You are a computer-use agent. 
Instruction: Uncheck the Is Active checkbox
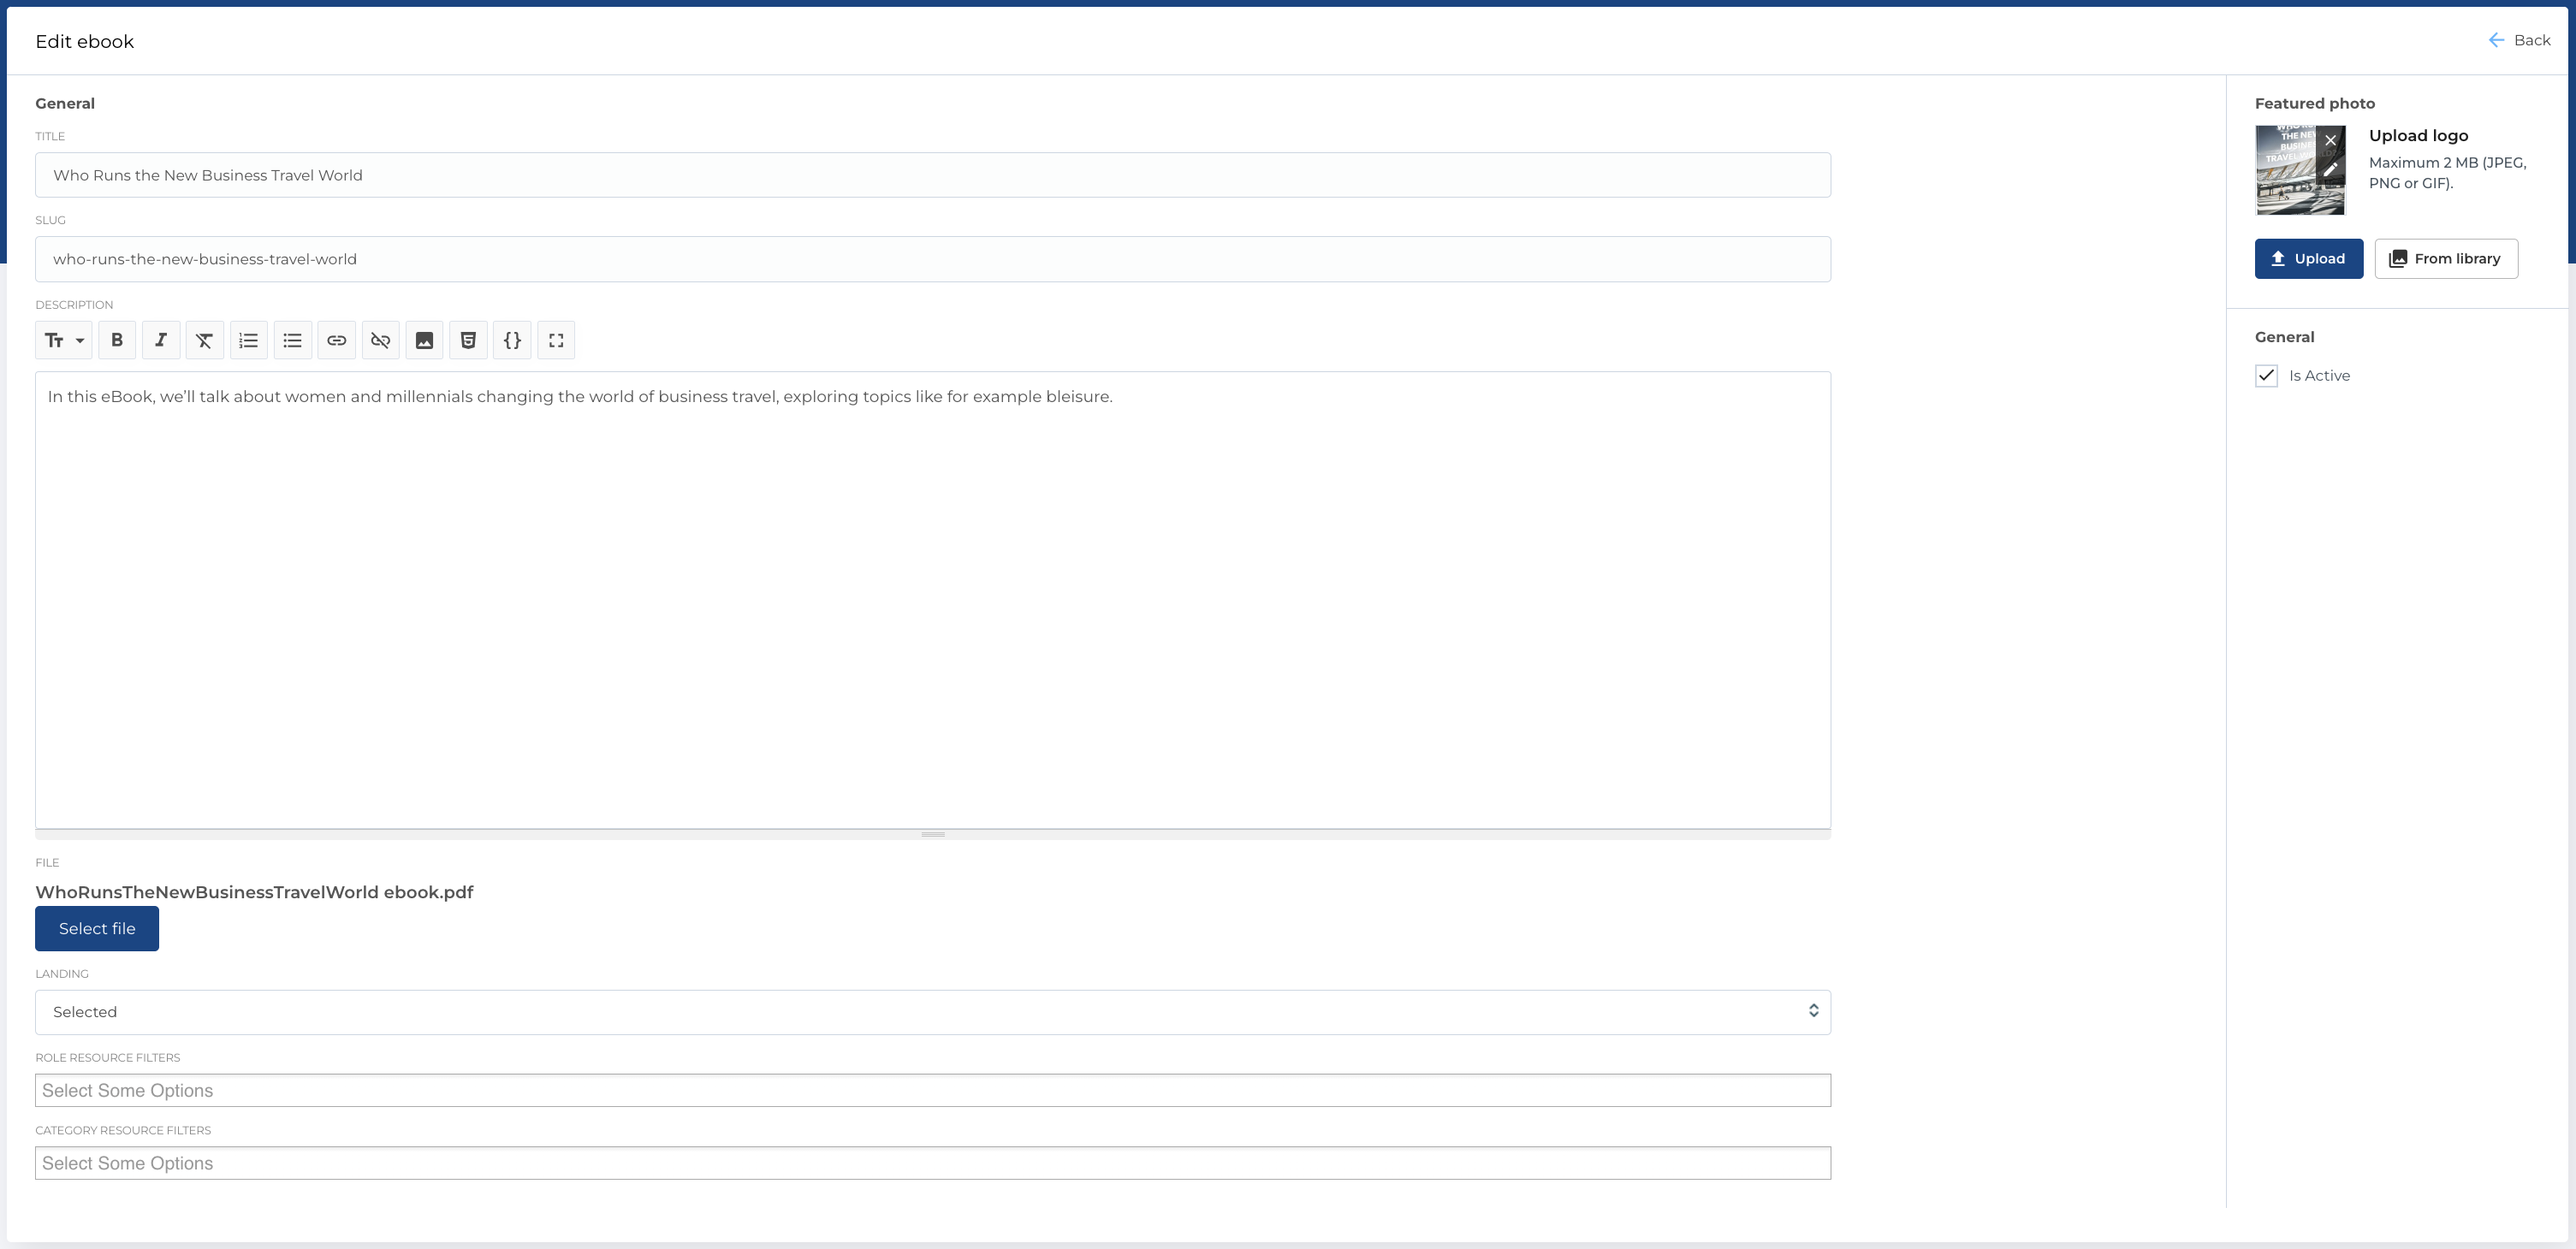(2266, 376)
